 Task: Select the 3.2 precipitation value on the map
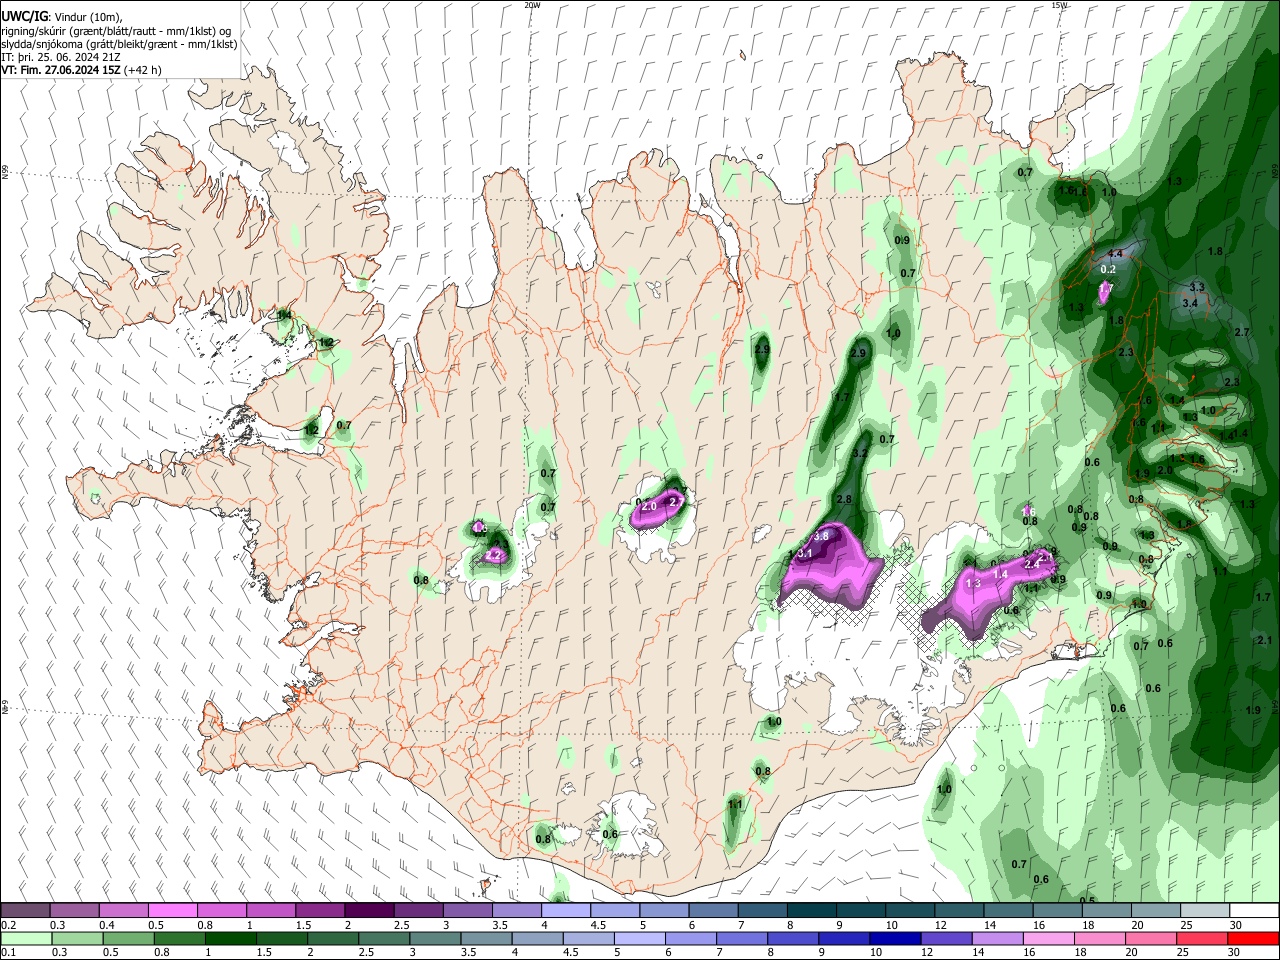pos(859,453)
